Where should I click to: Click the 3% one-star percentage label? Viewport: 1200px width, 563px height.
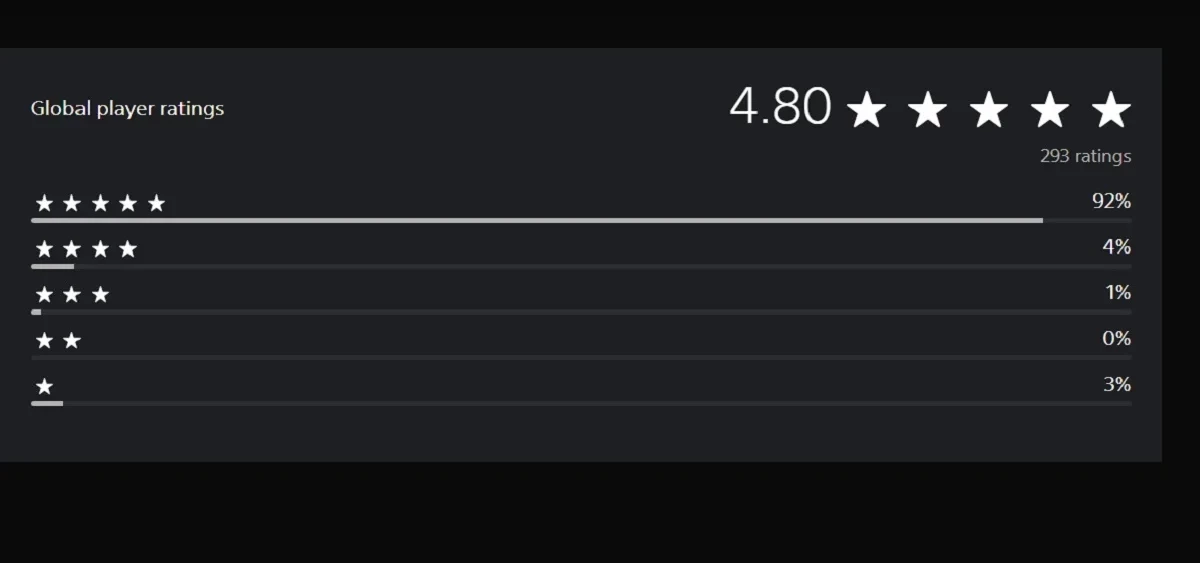point(1117,384)
